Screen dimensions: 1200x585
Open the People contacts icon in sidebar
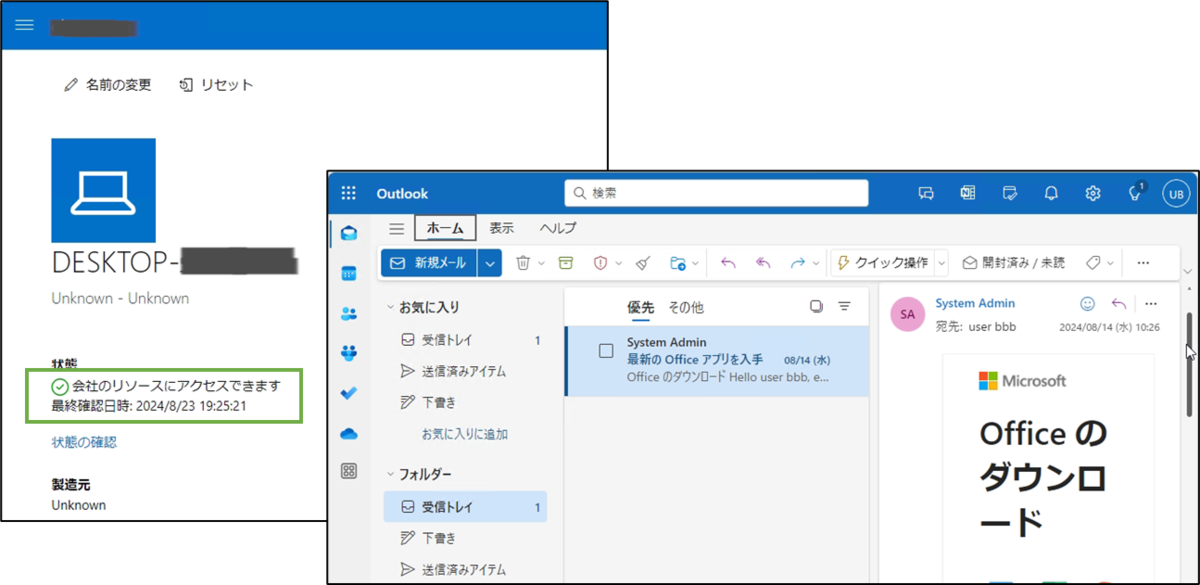[349, 313]
